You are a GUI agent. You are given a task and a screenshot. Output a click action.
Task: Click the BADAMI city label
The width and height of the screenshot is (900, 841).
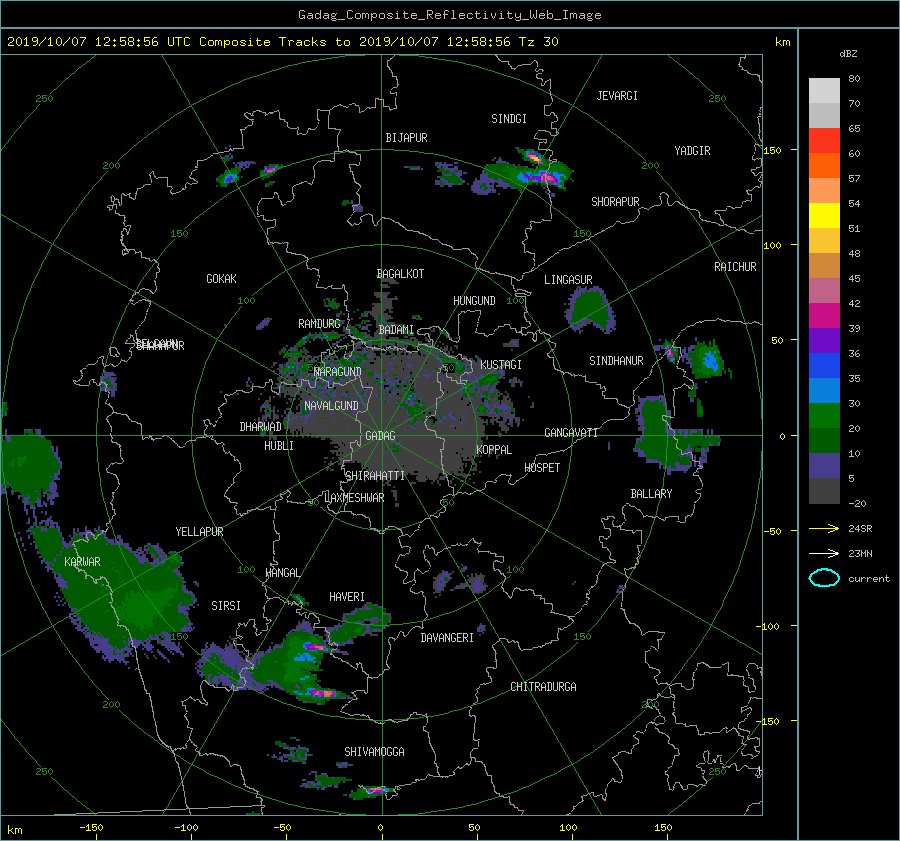coord(396,330)
